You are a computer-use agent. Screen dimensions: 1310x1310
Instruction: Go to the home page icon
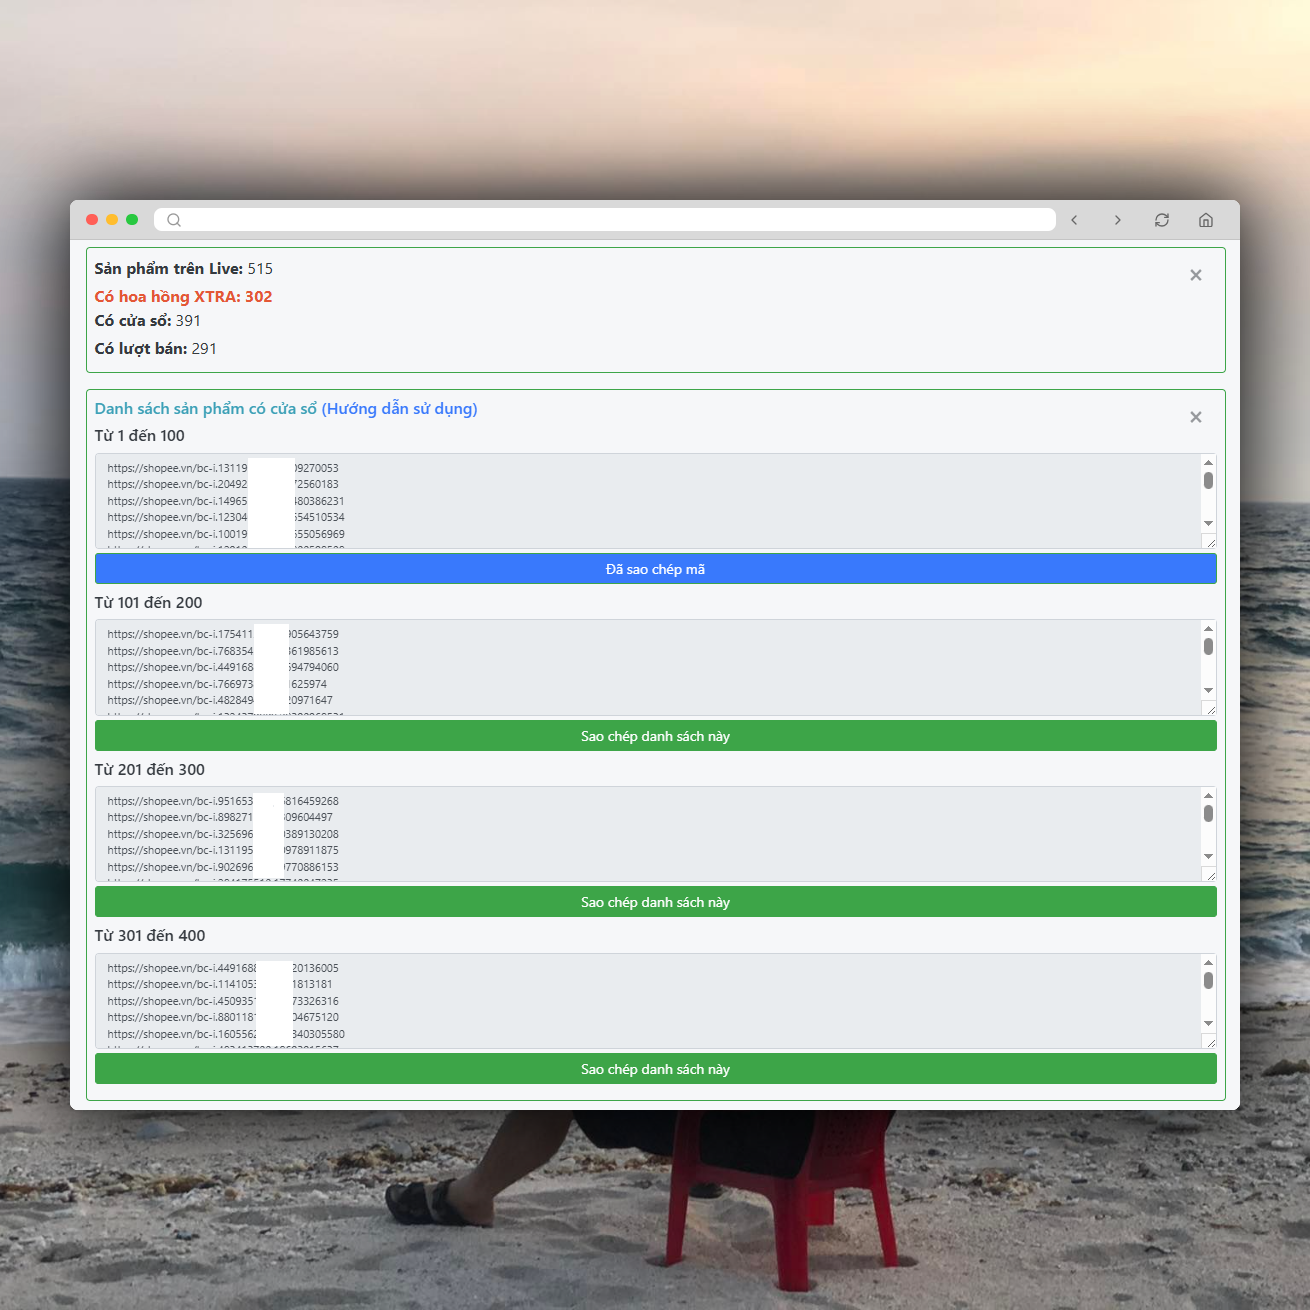[x=1205, y=220]
